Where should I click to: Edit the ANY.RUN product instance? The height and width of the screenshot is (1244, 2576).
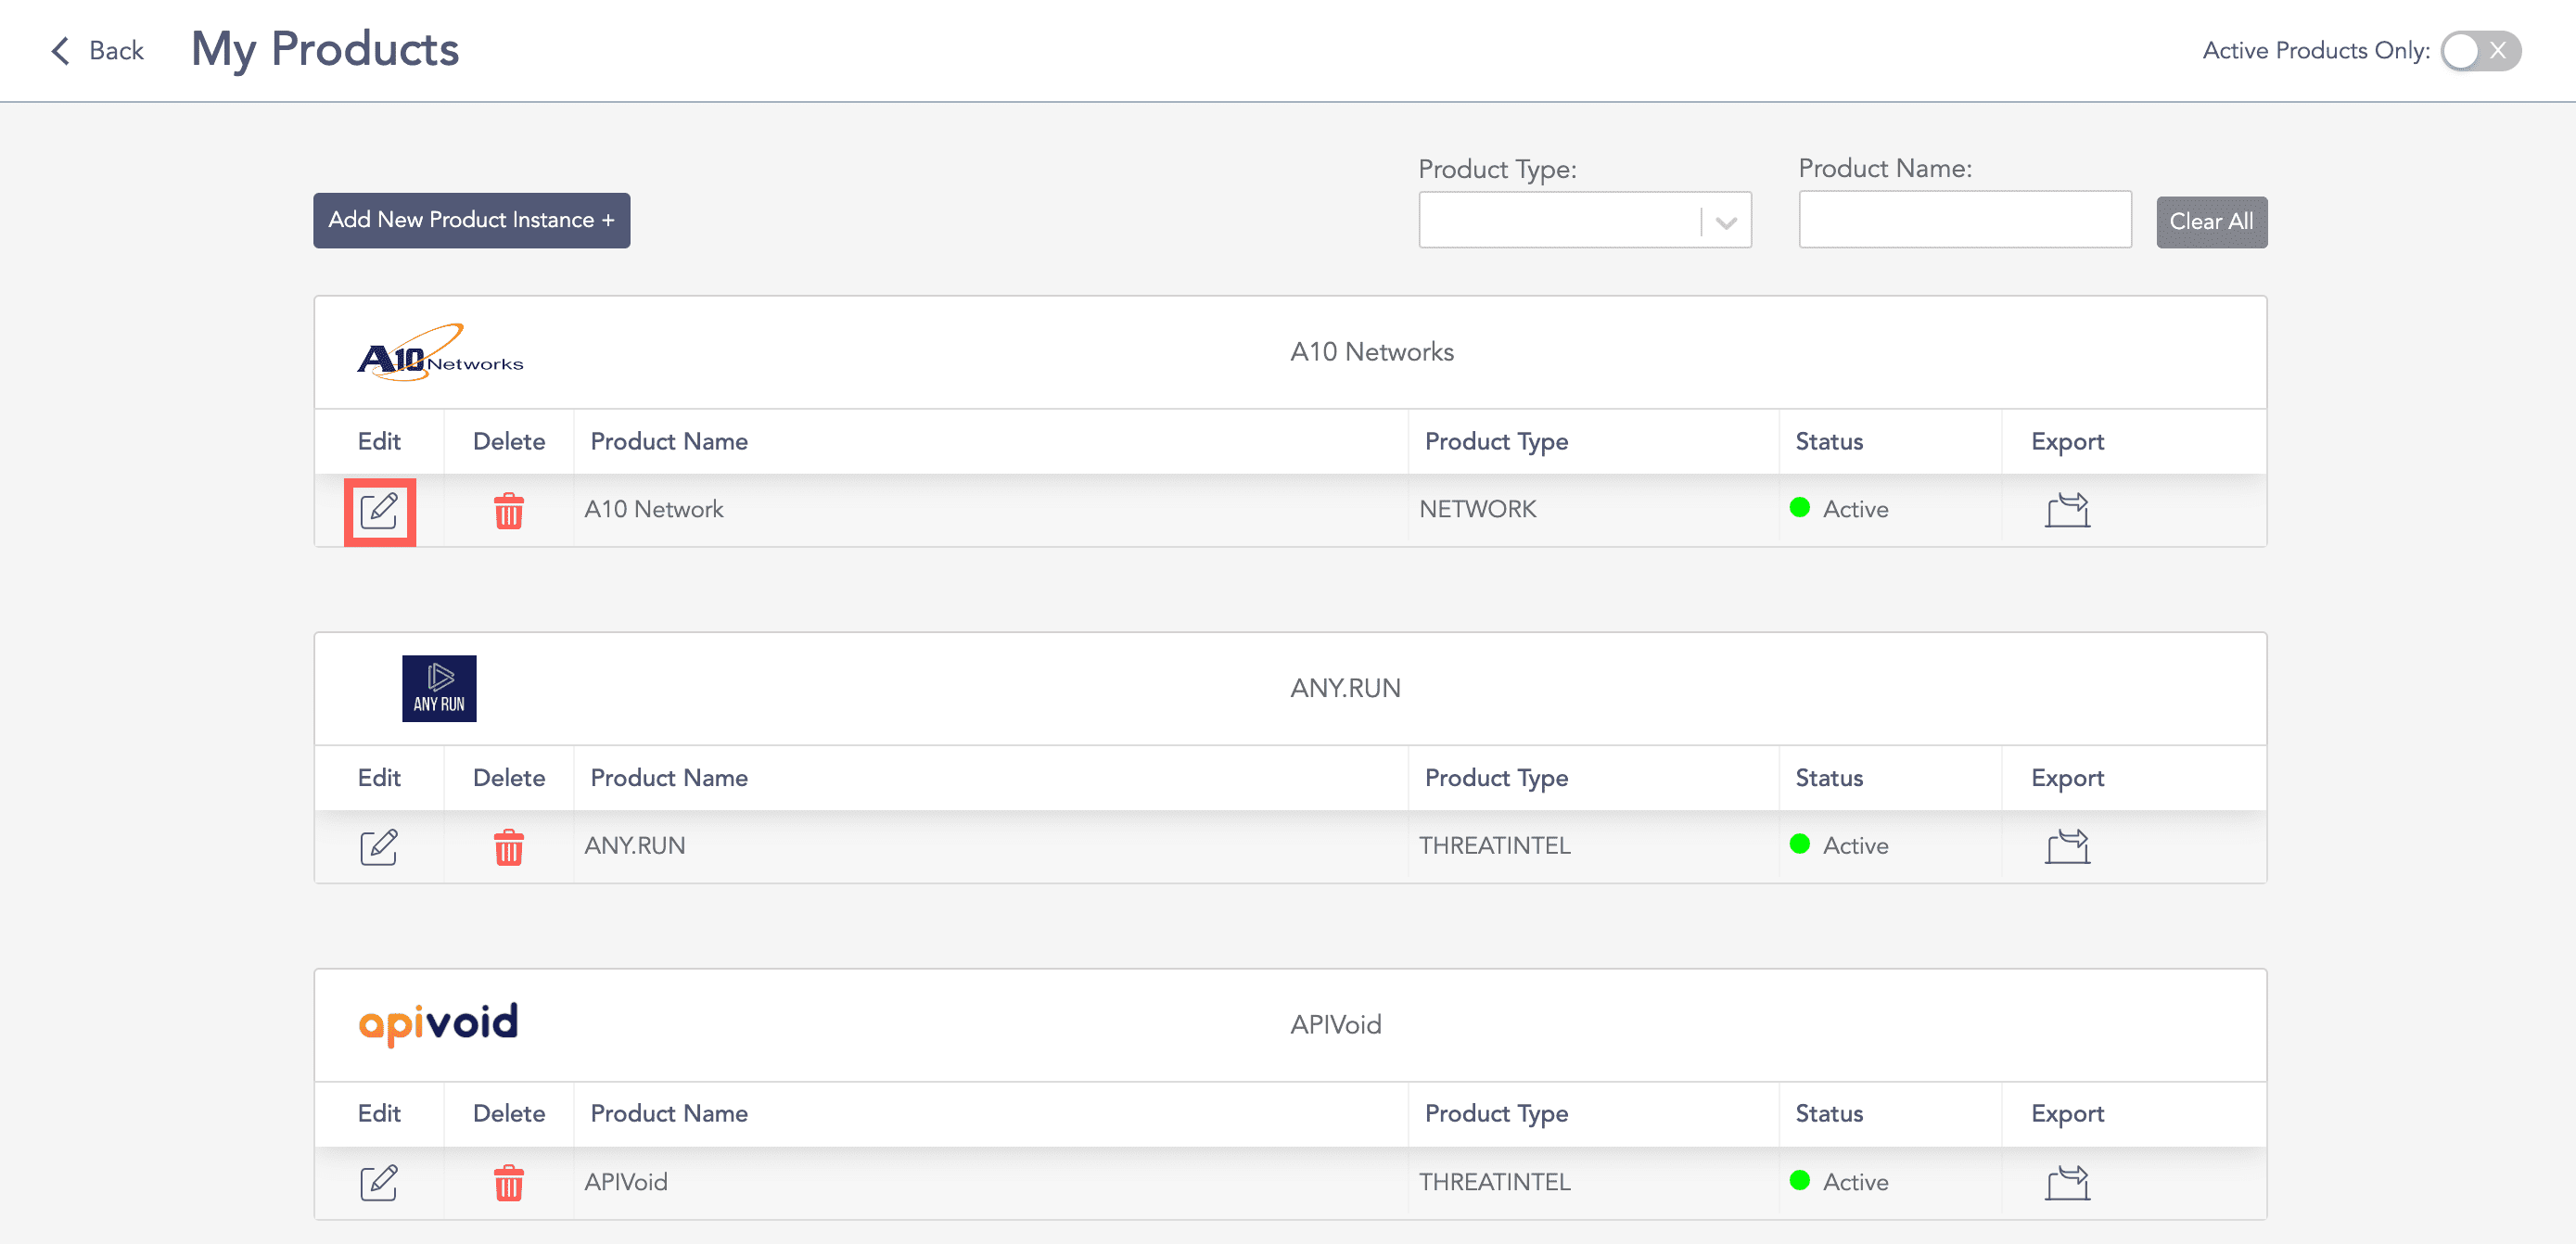(380, 847)
